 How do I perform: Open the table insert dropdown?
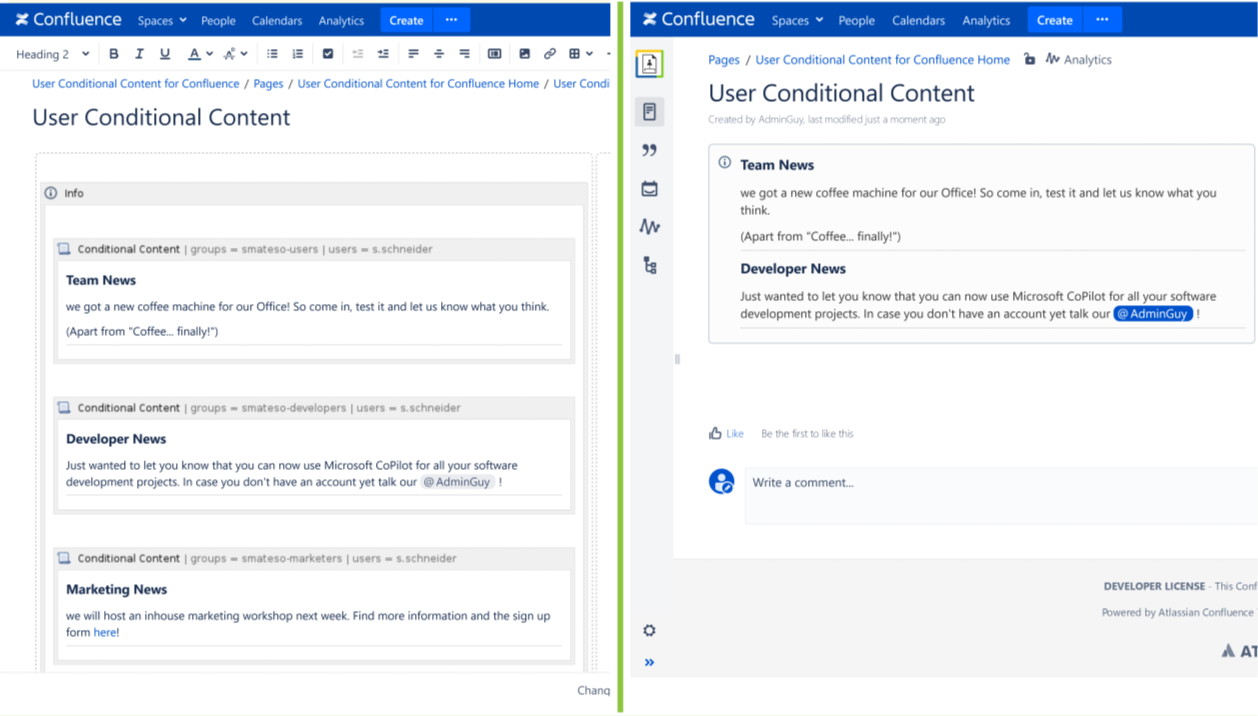(581, 54)
